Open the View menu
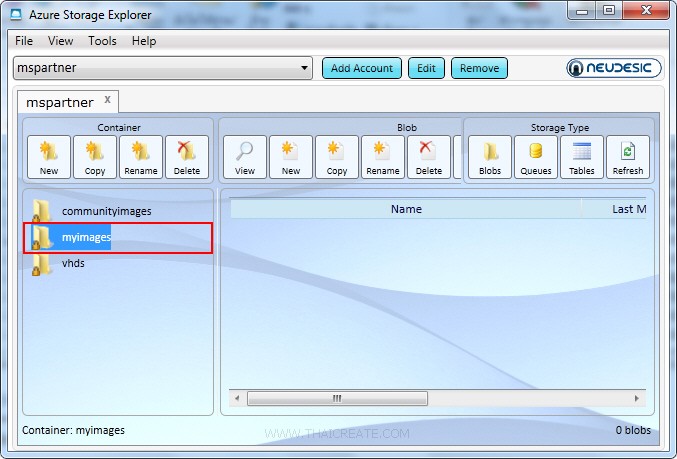Image resolution: width=677 pixels, height=459 pixels. point(60,41)
